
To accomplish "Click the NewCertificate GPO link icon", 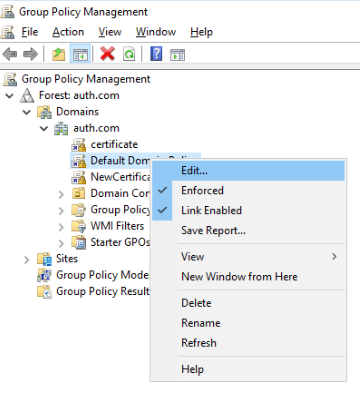I will pyautogui.click(x=79, y=177).
